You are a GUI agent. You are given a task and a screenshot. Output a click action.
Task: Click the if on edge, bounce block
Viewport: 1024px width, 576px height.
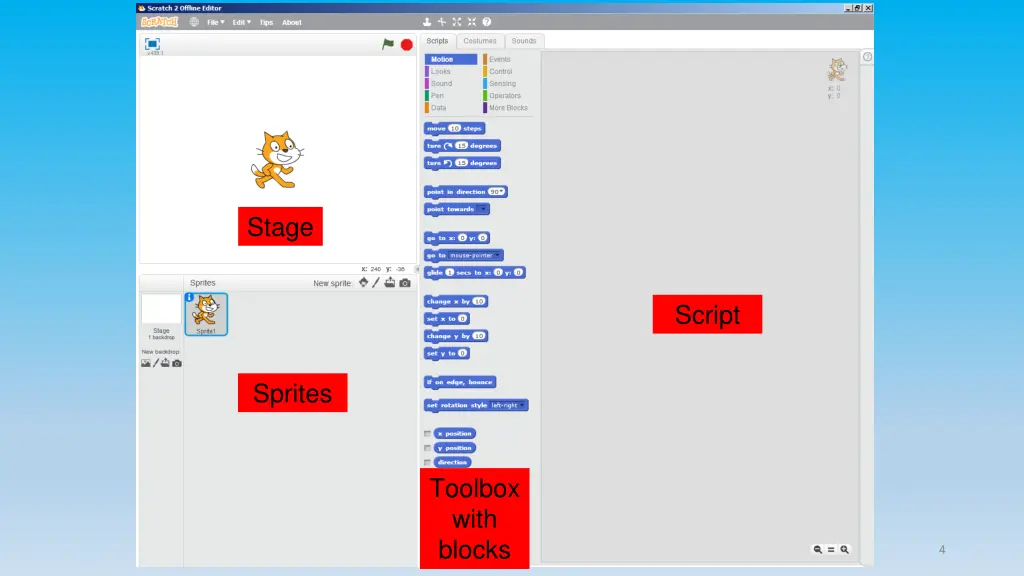coord(460,382)
